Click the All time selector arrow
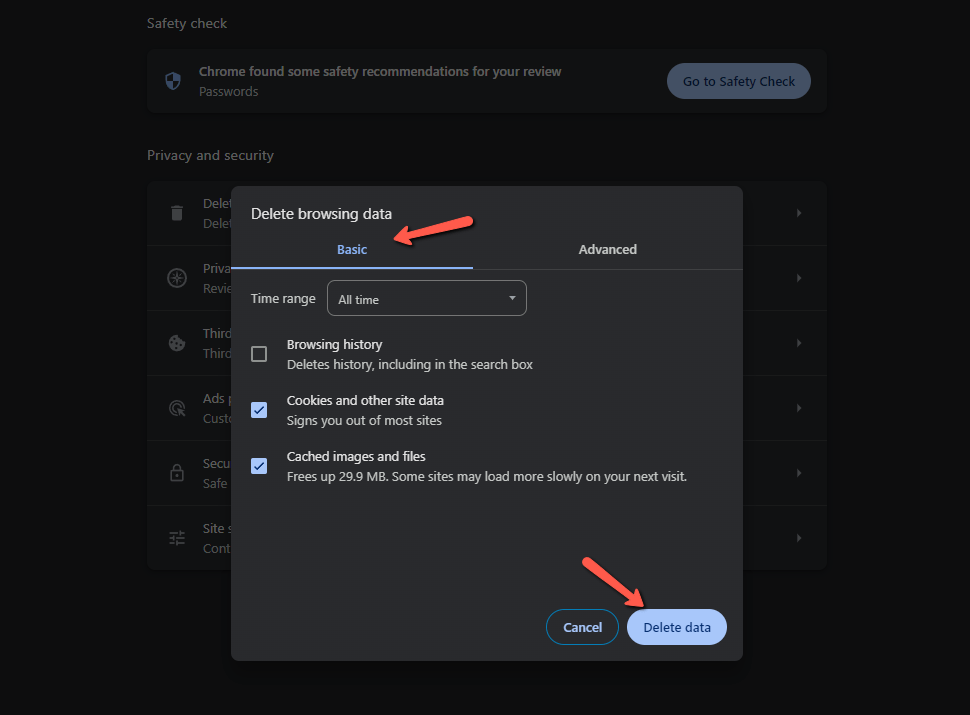970x715 pixels. 511,298
